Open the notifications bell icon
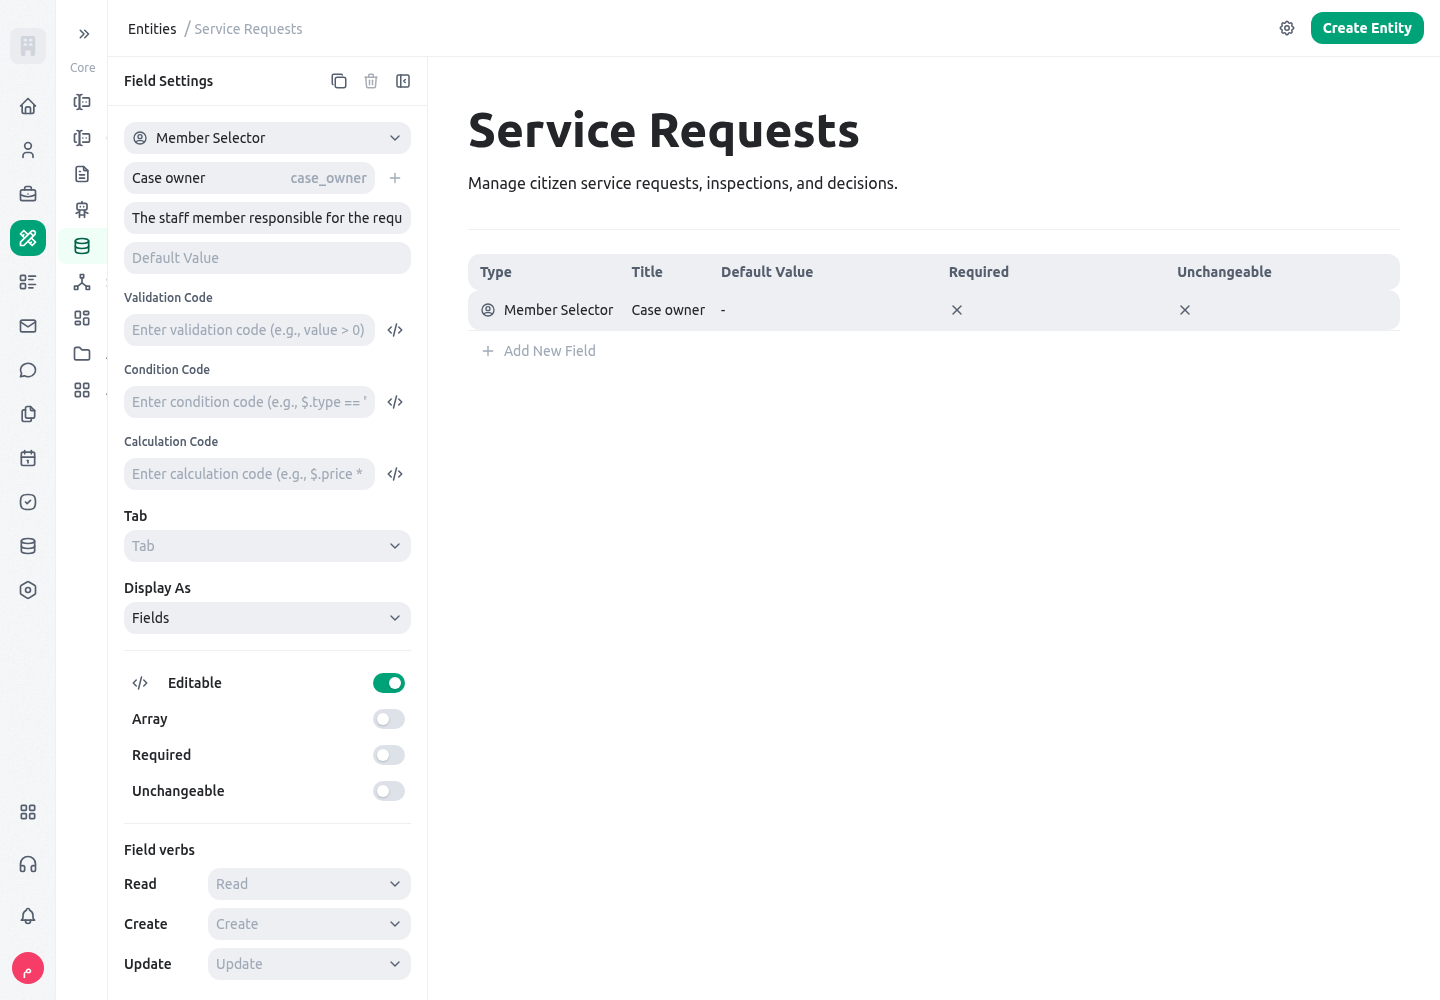Screen dimensions: 1440x1000 point(28,916)
